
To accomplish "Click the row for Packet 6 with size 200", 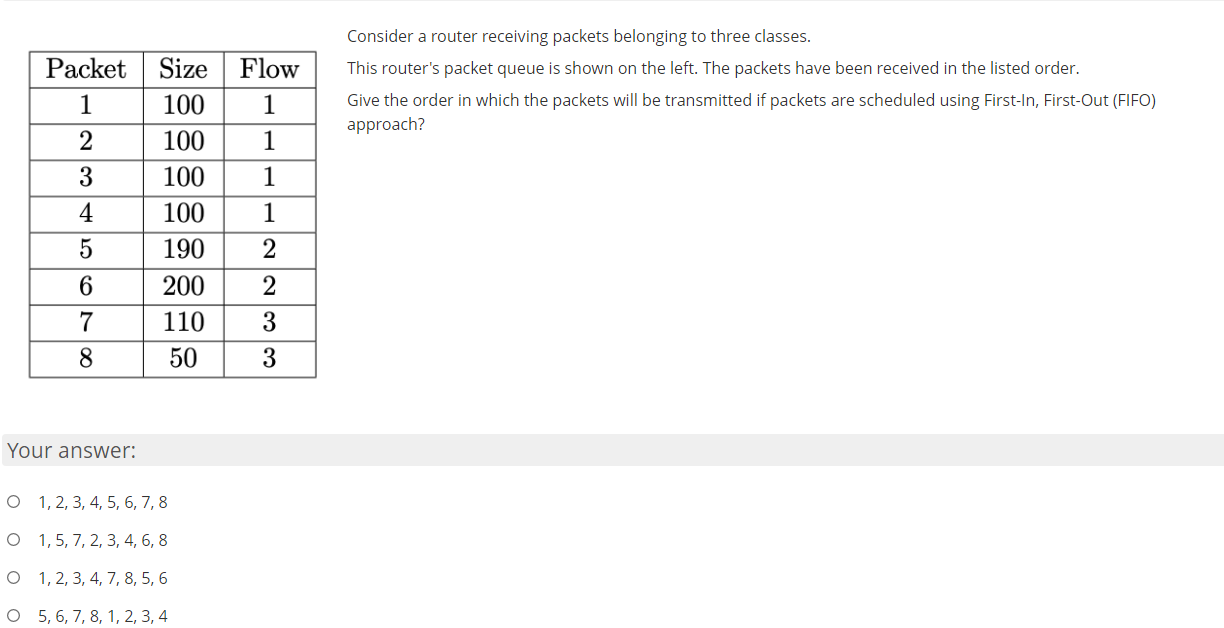I will click(170, 286).
